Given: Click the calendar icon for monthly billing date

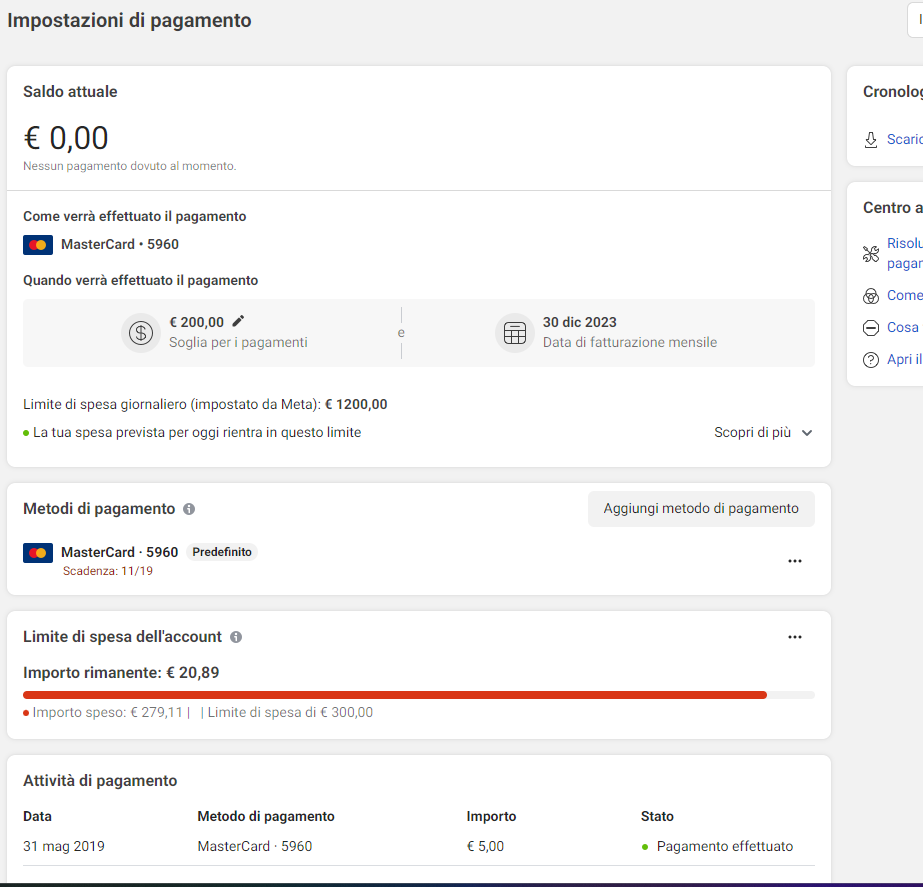Looking at the screenshot, I should point(515,333).
